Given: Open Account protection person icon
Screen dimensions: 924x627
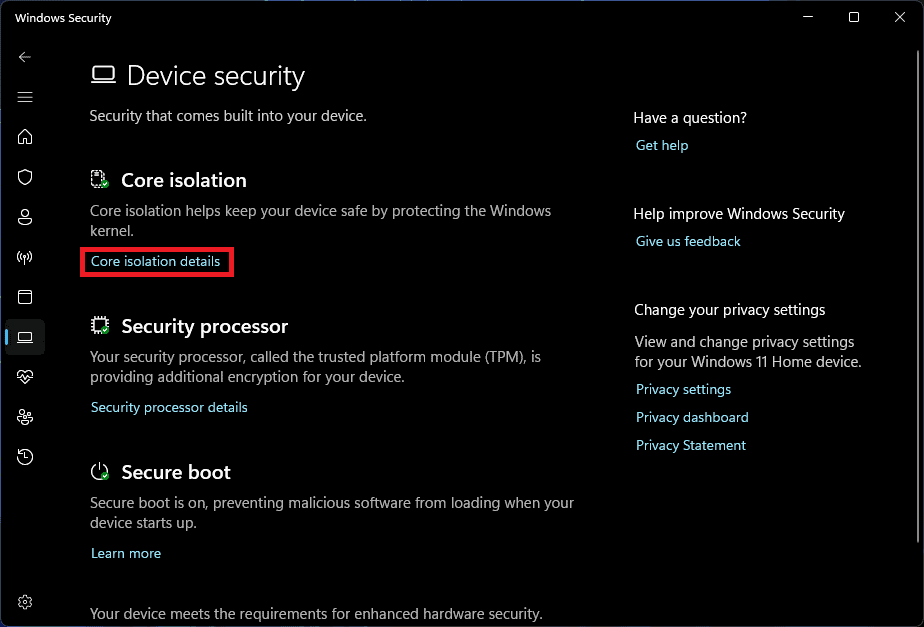Looking at the screenshot, I should coord(25,217).
